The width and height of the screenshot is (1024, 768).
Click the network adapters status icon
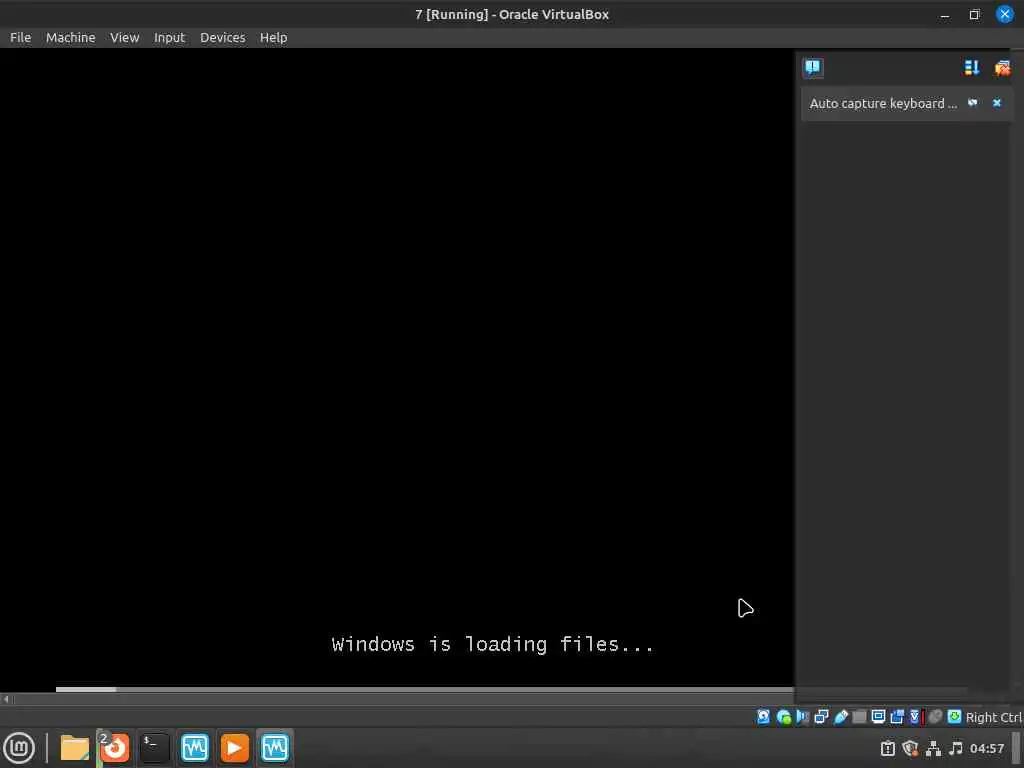click(822, 717)
